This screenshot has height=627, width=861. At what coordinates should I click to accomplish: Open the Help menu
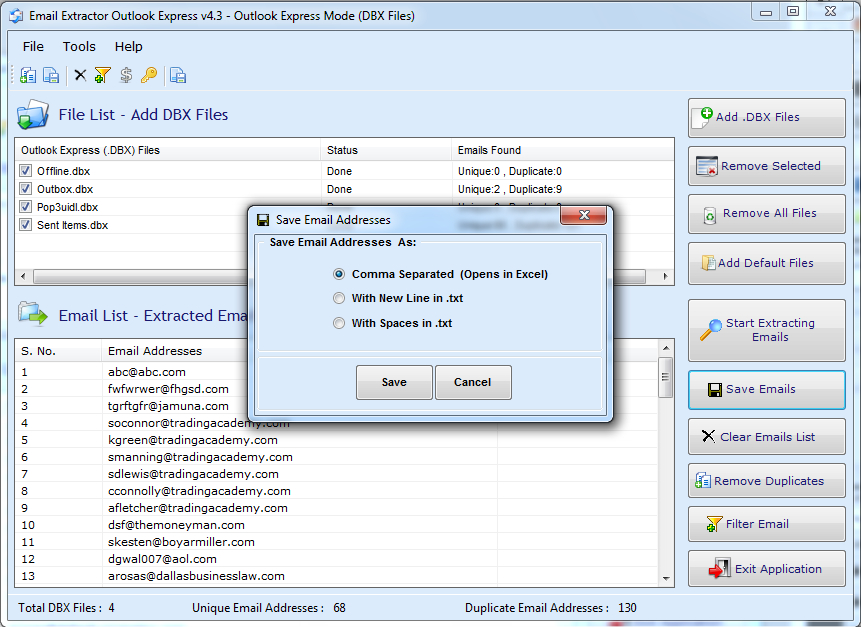point(128,47)
